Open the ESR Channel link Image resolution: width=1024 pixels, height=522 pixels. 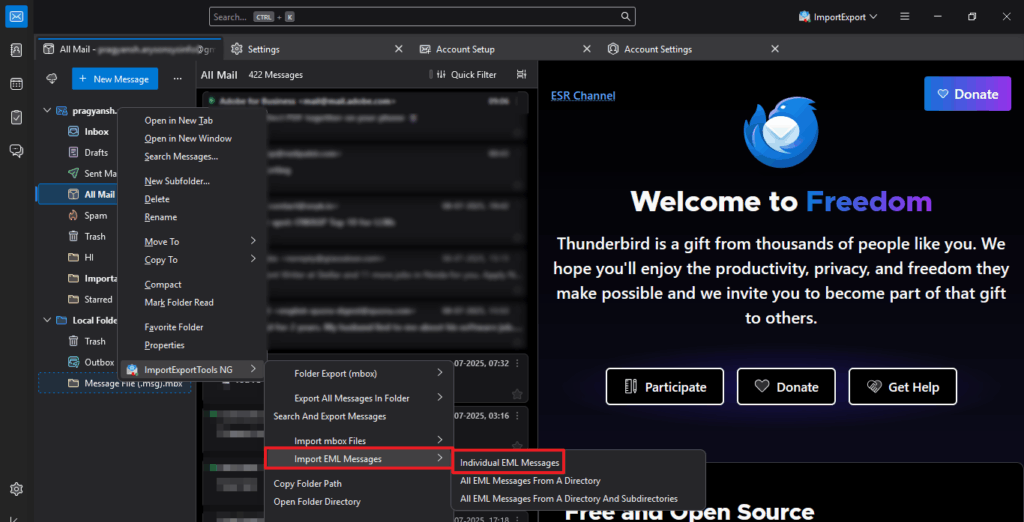coord(583,95)
